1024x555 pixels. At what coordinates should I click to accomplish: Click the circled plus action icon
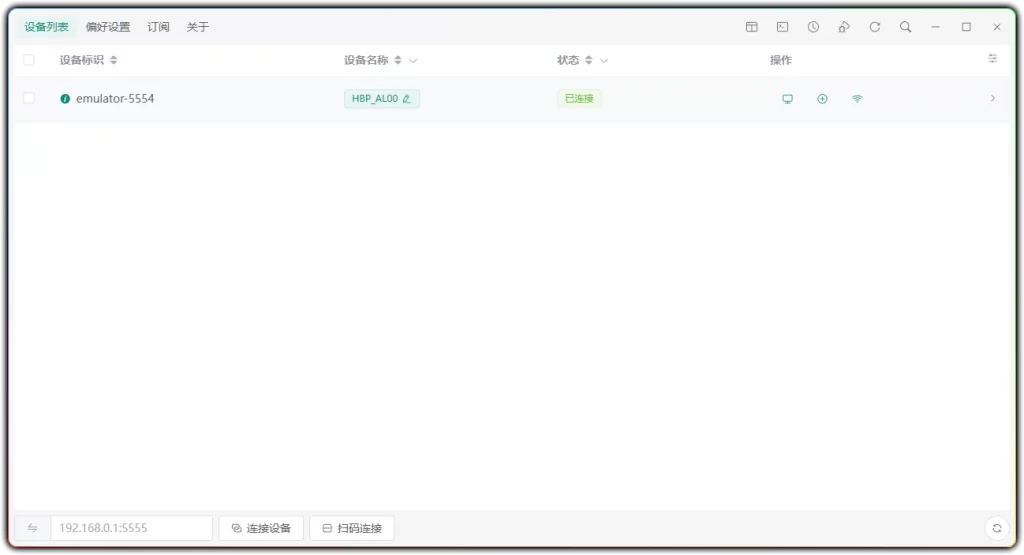[822, 99]
